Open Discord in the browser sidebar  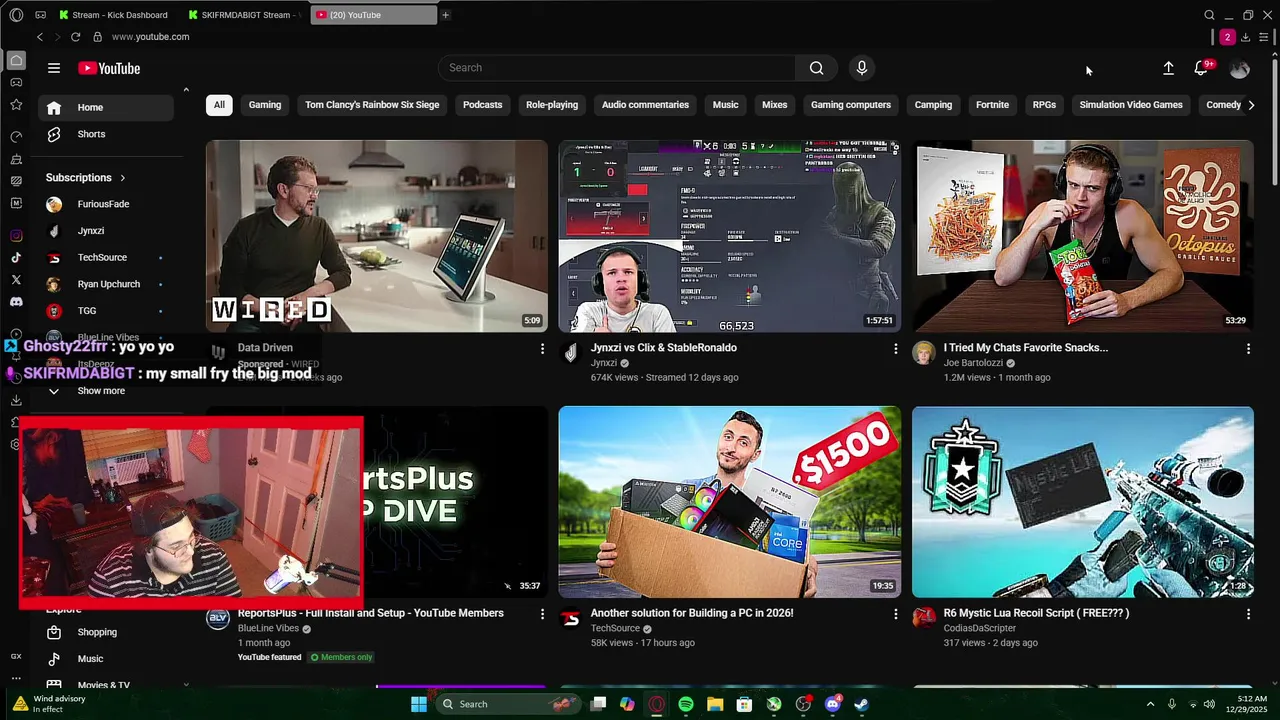pos(16,302)
